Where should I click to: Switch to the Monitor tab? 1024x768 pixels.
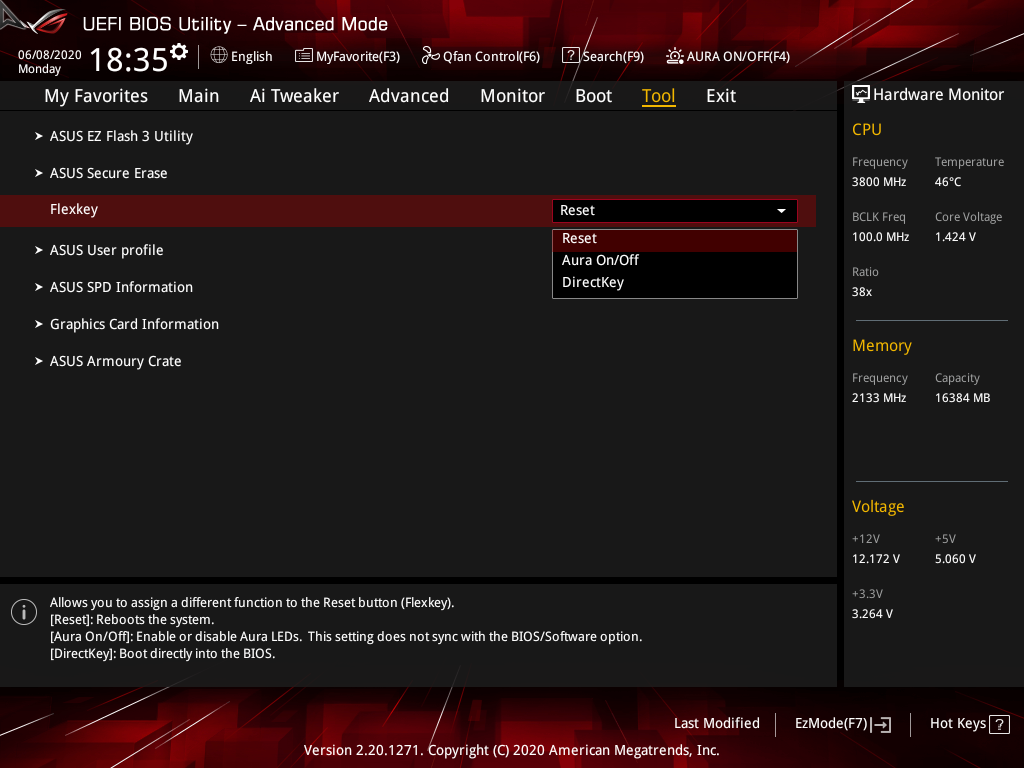click(x=512, y=96)
